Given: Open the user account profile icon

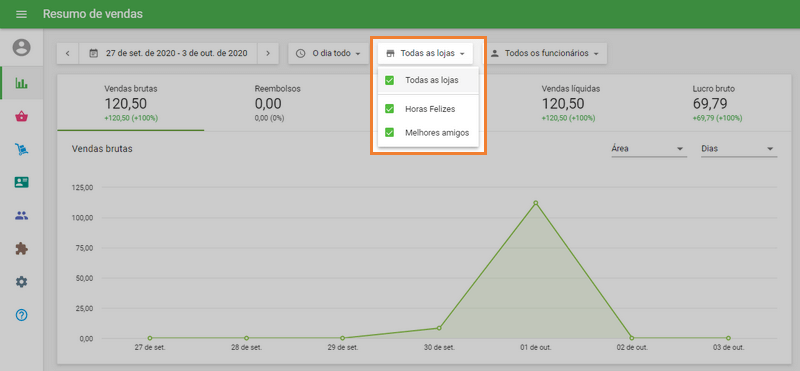Looking at the screenshot, I should 21,47.
